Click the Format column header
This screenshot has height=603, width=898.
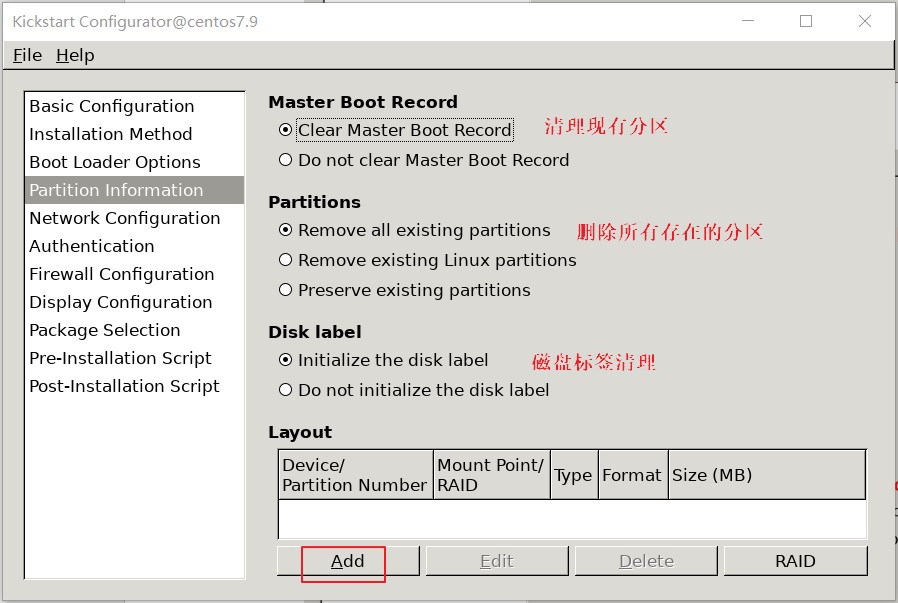point(633,475)
